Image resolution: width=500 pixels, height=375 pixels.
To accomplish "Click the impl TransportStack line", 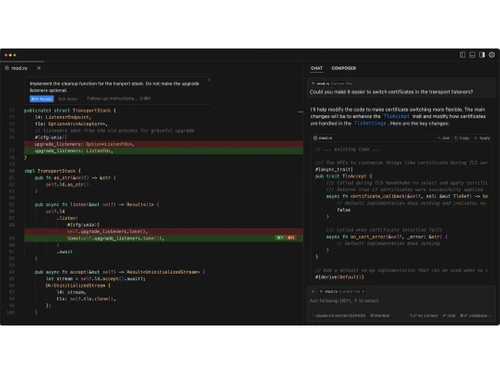I will click(52, 171).
